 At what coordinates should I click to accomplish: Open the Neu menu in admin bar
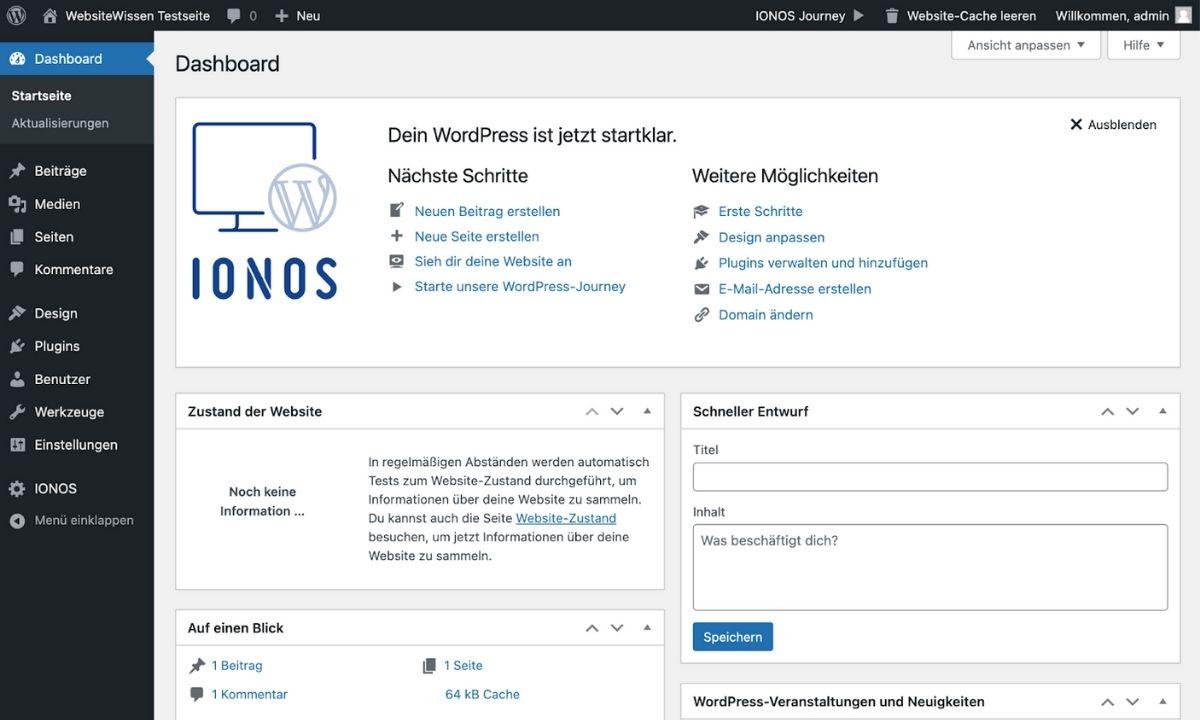click(297, 16)
